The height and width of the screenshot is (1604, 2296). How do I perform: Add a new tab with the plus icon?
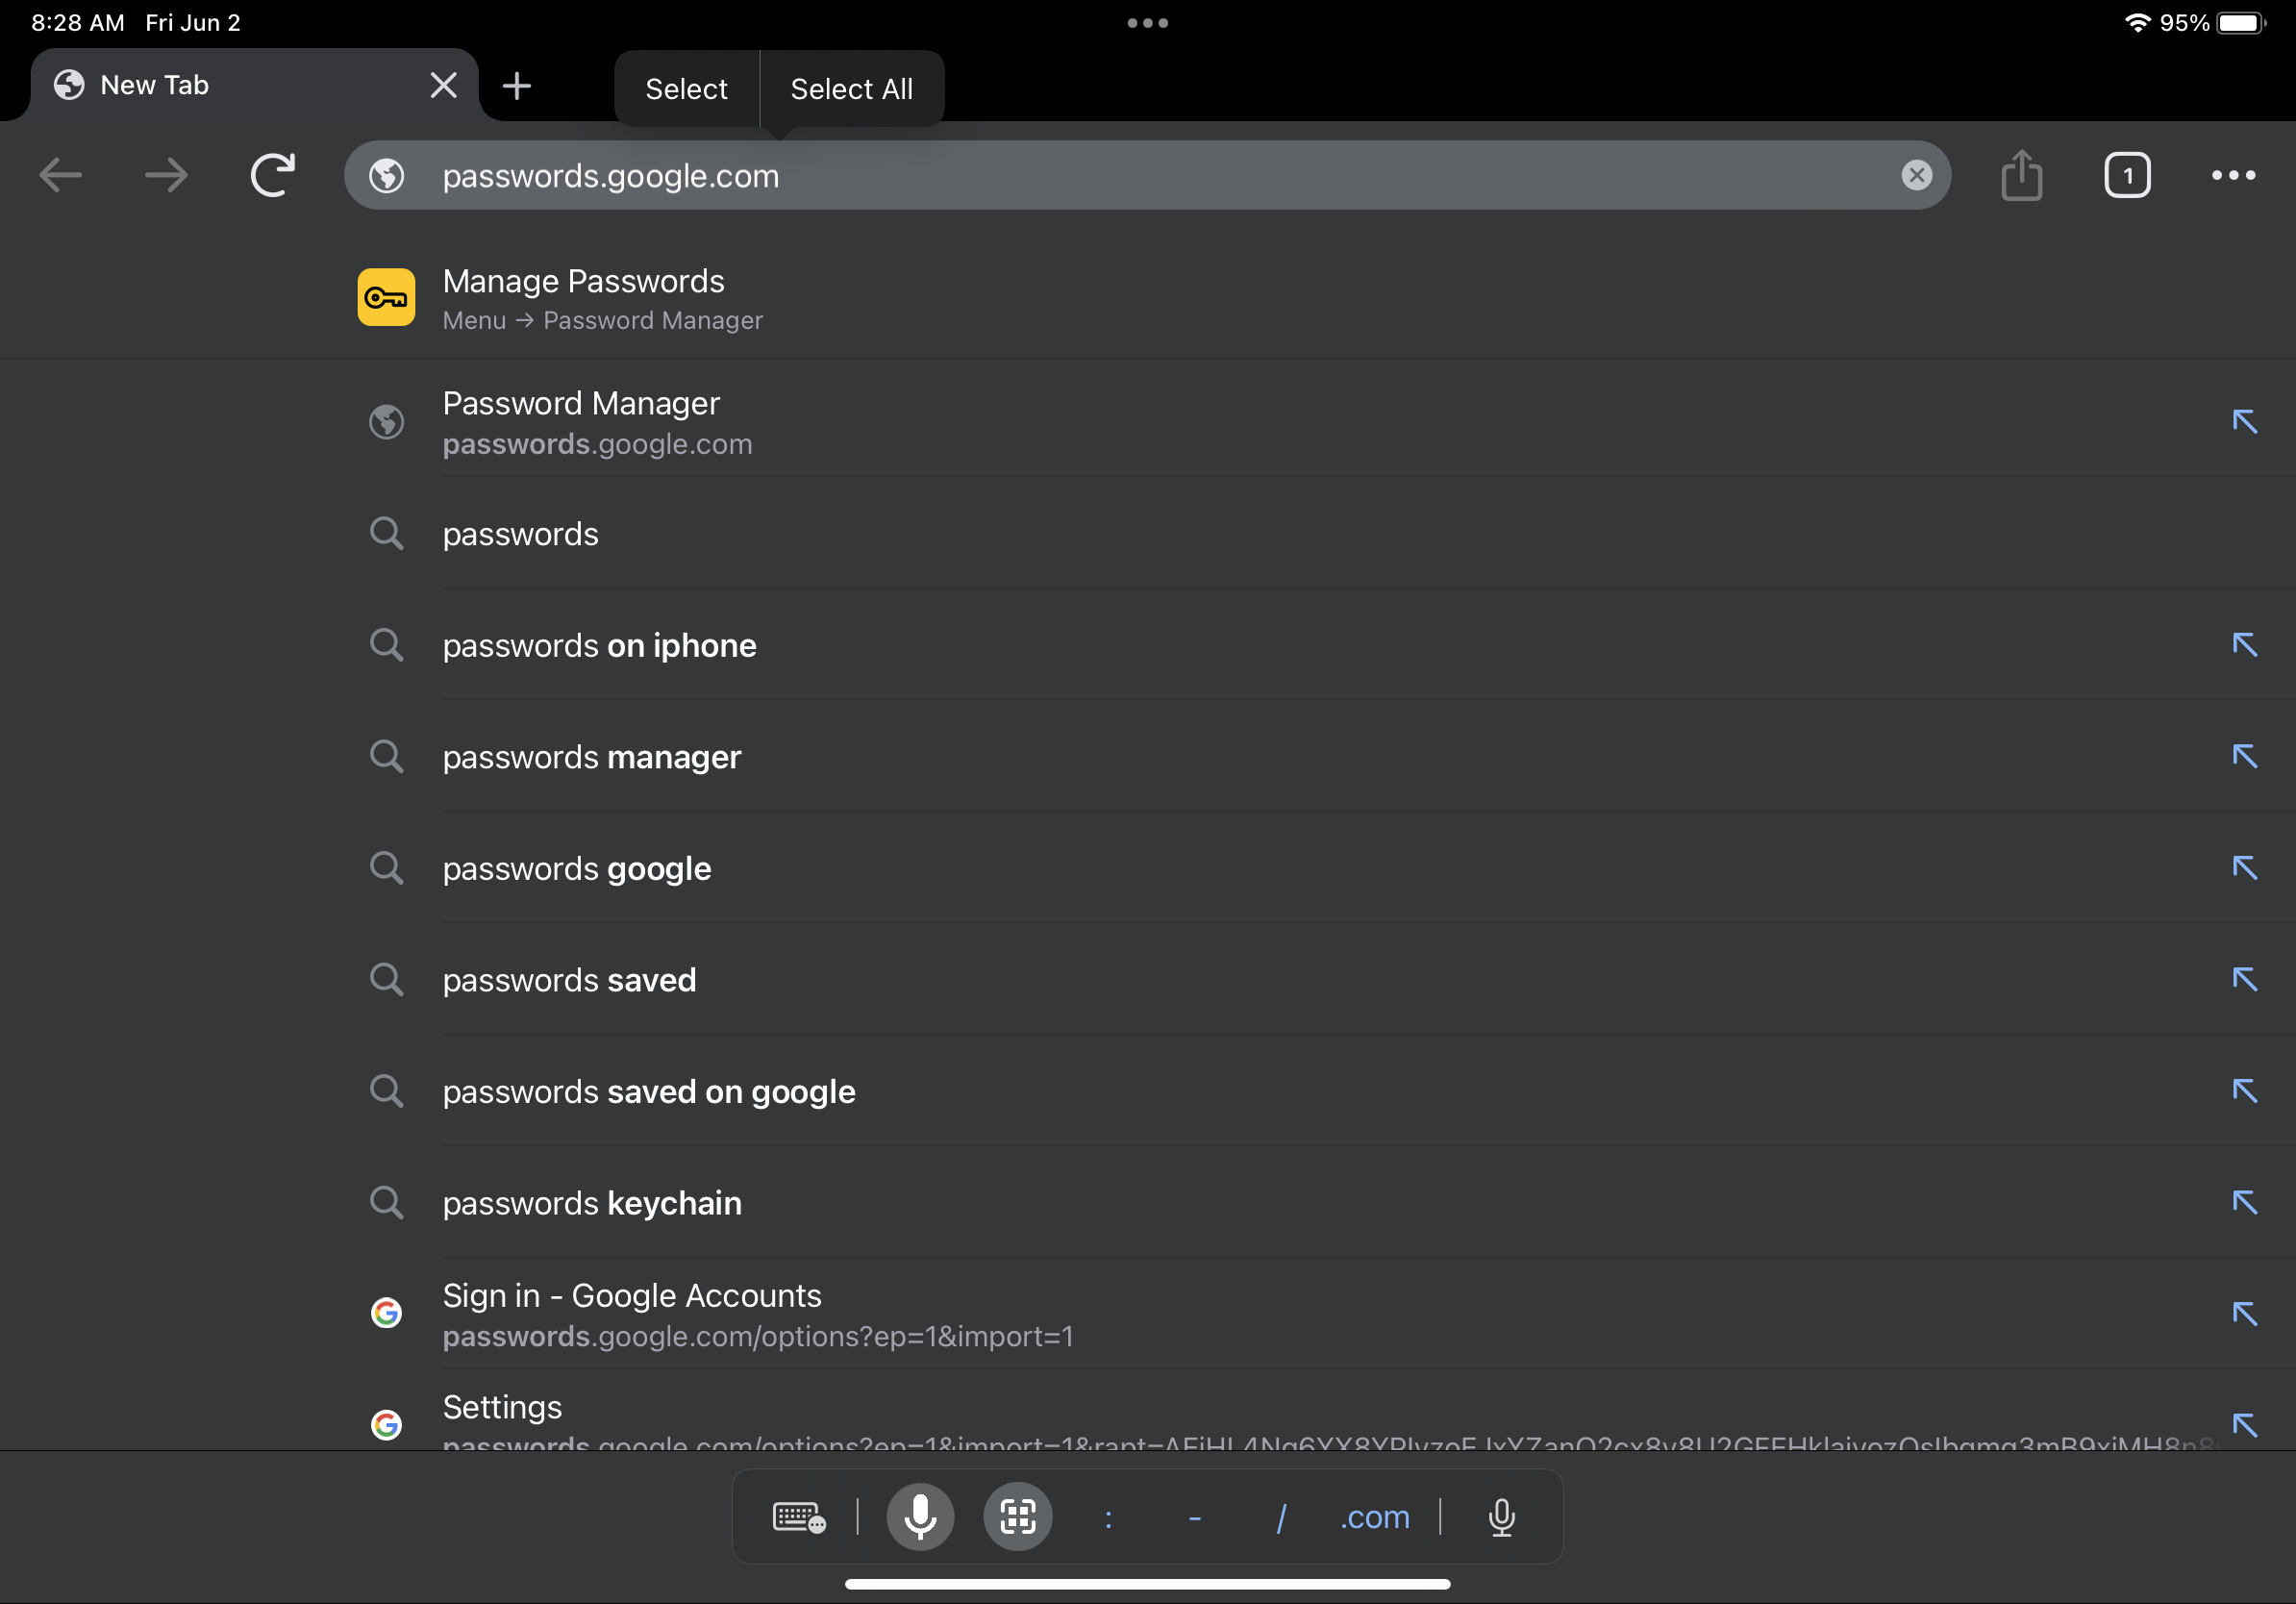coord(516,86)
